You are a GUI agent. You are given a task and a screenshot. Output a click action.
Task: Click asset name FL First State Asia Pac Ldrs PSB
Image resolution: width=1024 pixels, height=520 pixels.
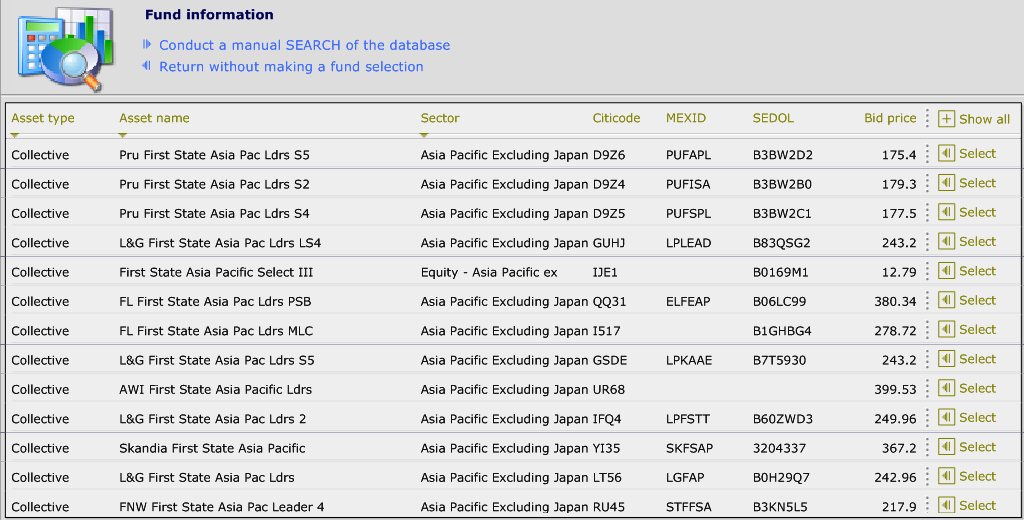coord(215,302)
